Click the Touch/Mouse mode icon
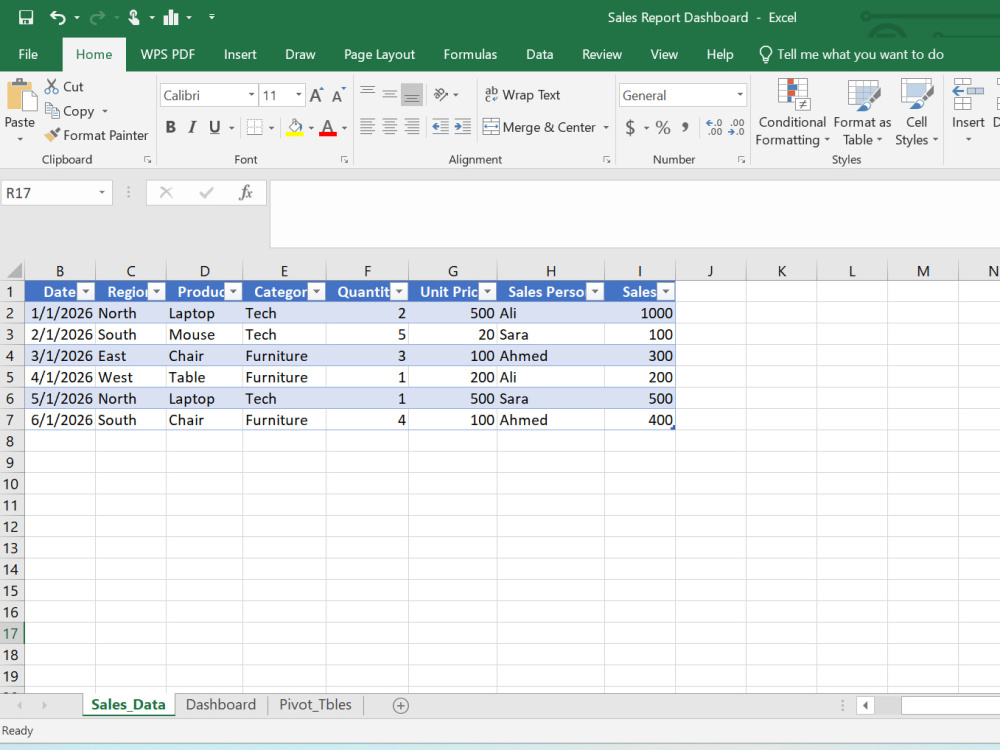 [134, 17]
